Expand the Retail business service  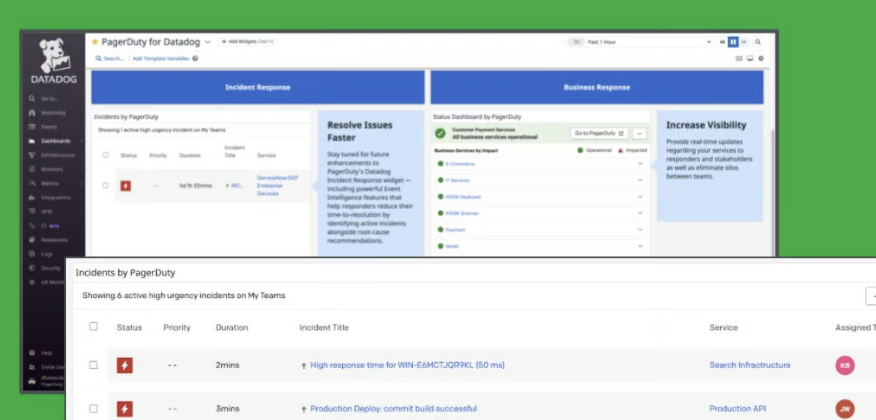tap(640, 246)
